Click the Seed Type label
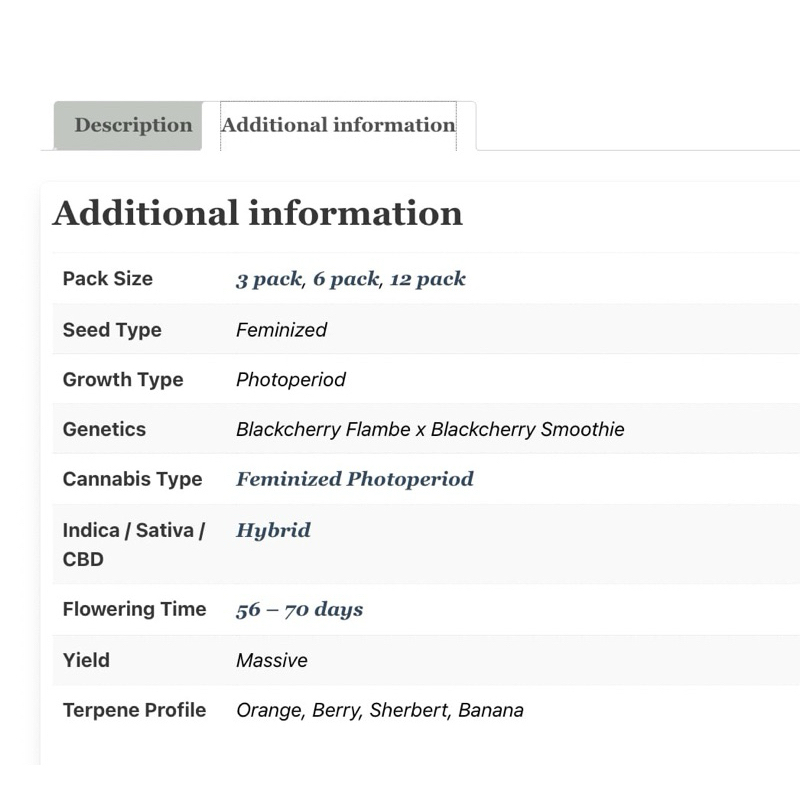 click(112, 330)
